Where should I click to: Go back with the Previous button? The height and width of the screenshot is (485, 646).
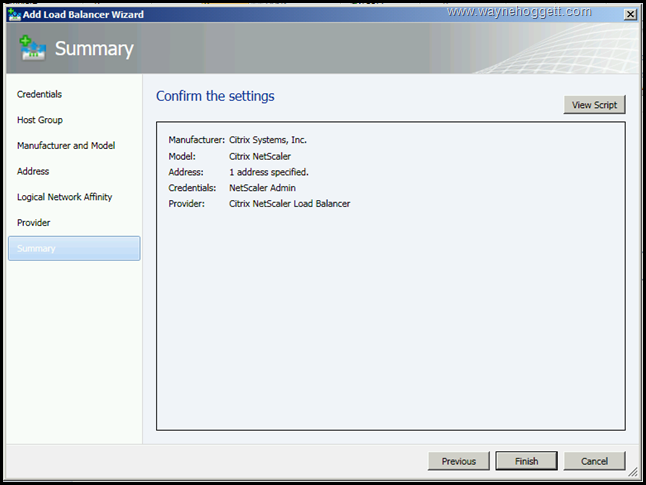click(459, 461)
